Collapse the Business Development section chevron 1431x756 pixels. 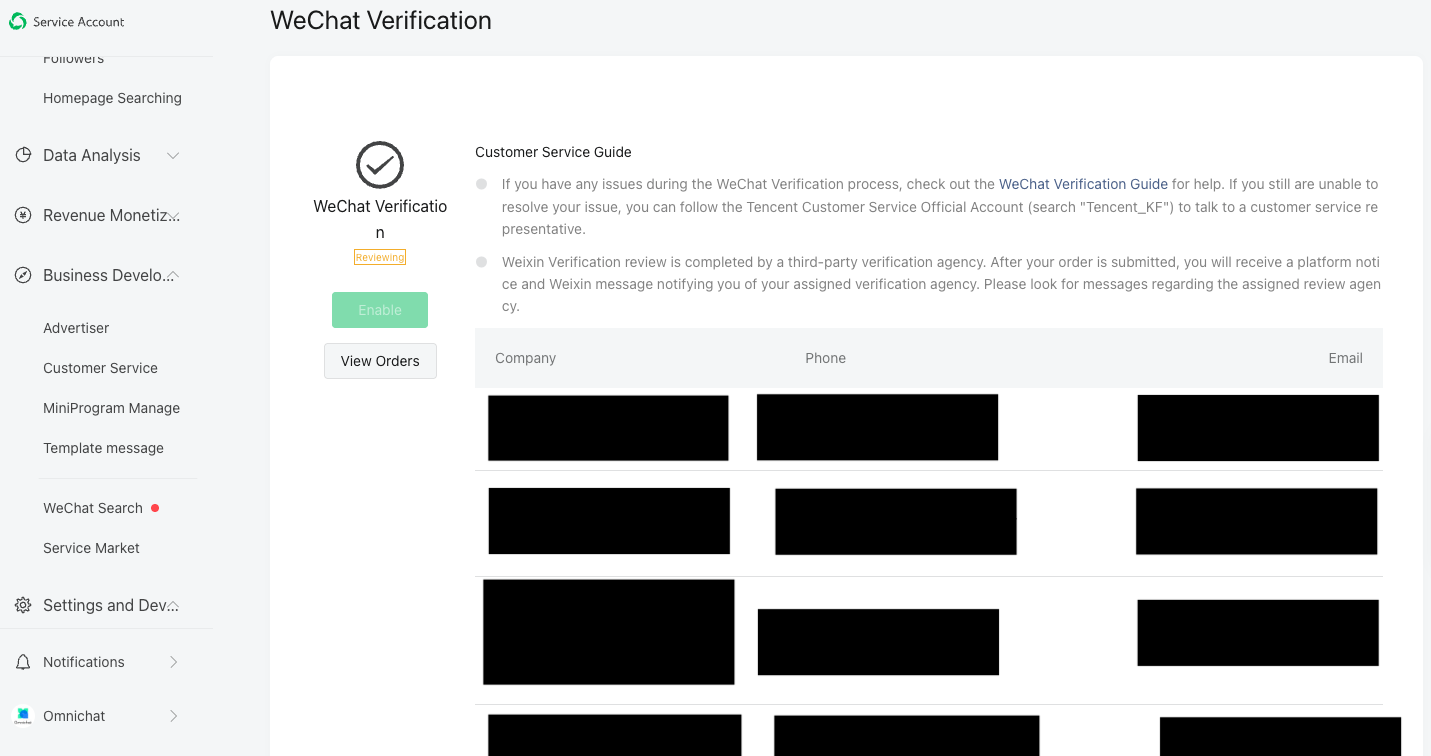tap(173, 275)
